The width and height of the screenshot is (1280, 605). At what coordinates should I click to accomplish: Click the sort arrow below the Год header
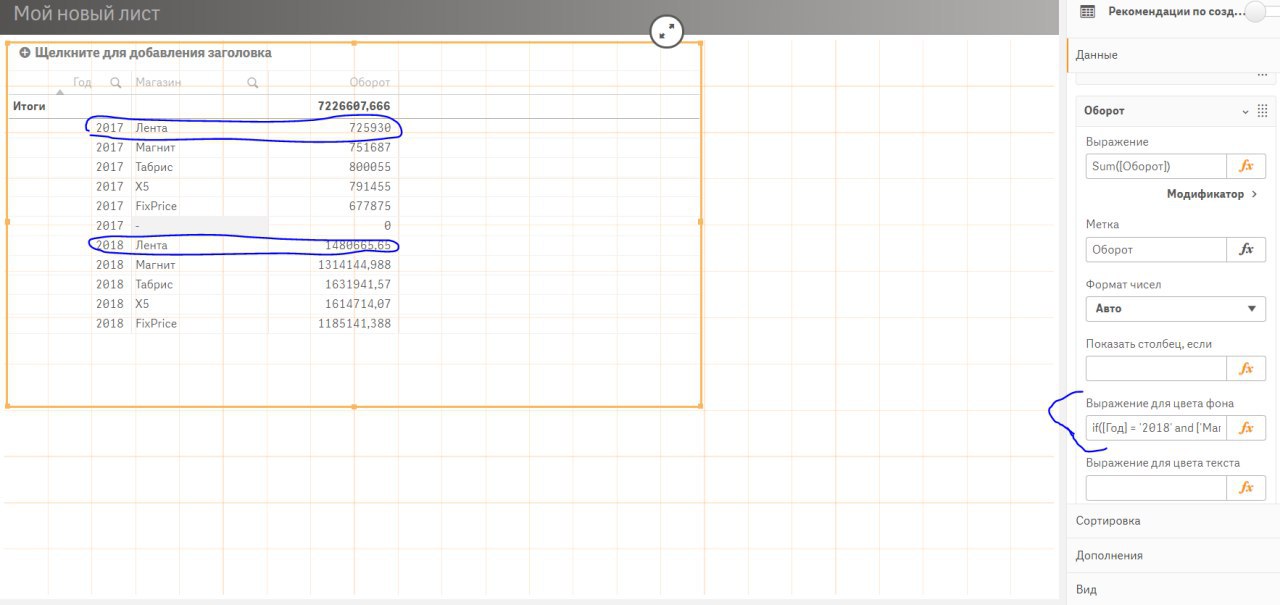pyautogui.click(x=59, y=92)
